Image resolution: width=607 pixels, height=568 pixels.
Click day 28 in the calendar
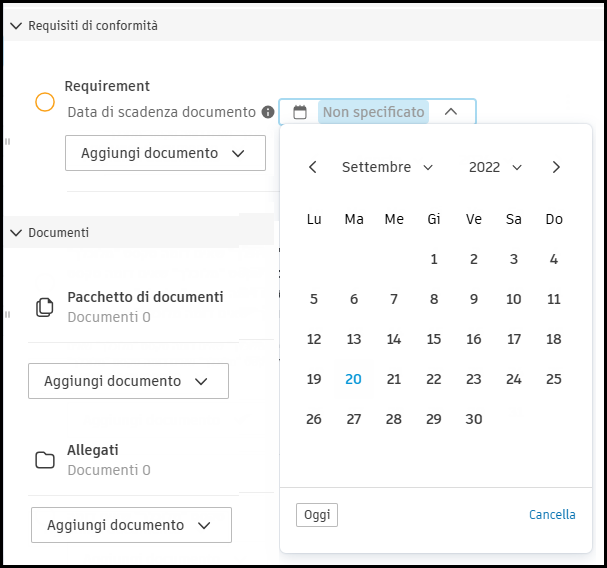(x=394, y=419)
